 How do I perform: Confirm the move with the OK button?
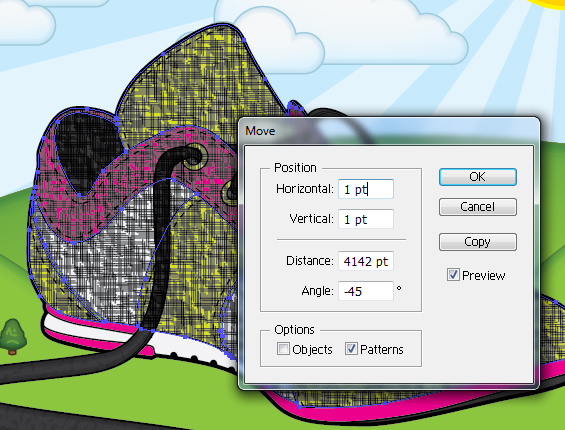coord(477,177)
